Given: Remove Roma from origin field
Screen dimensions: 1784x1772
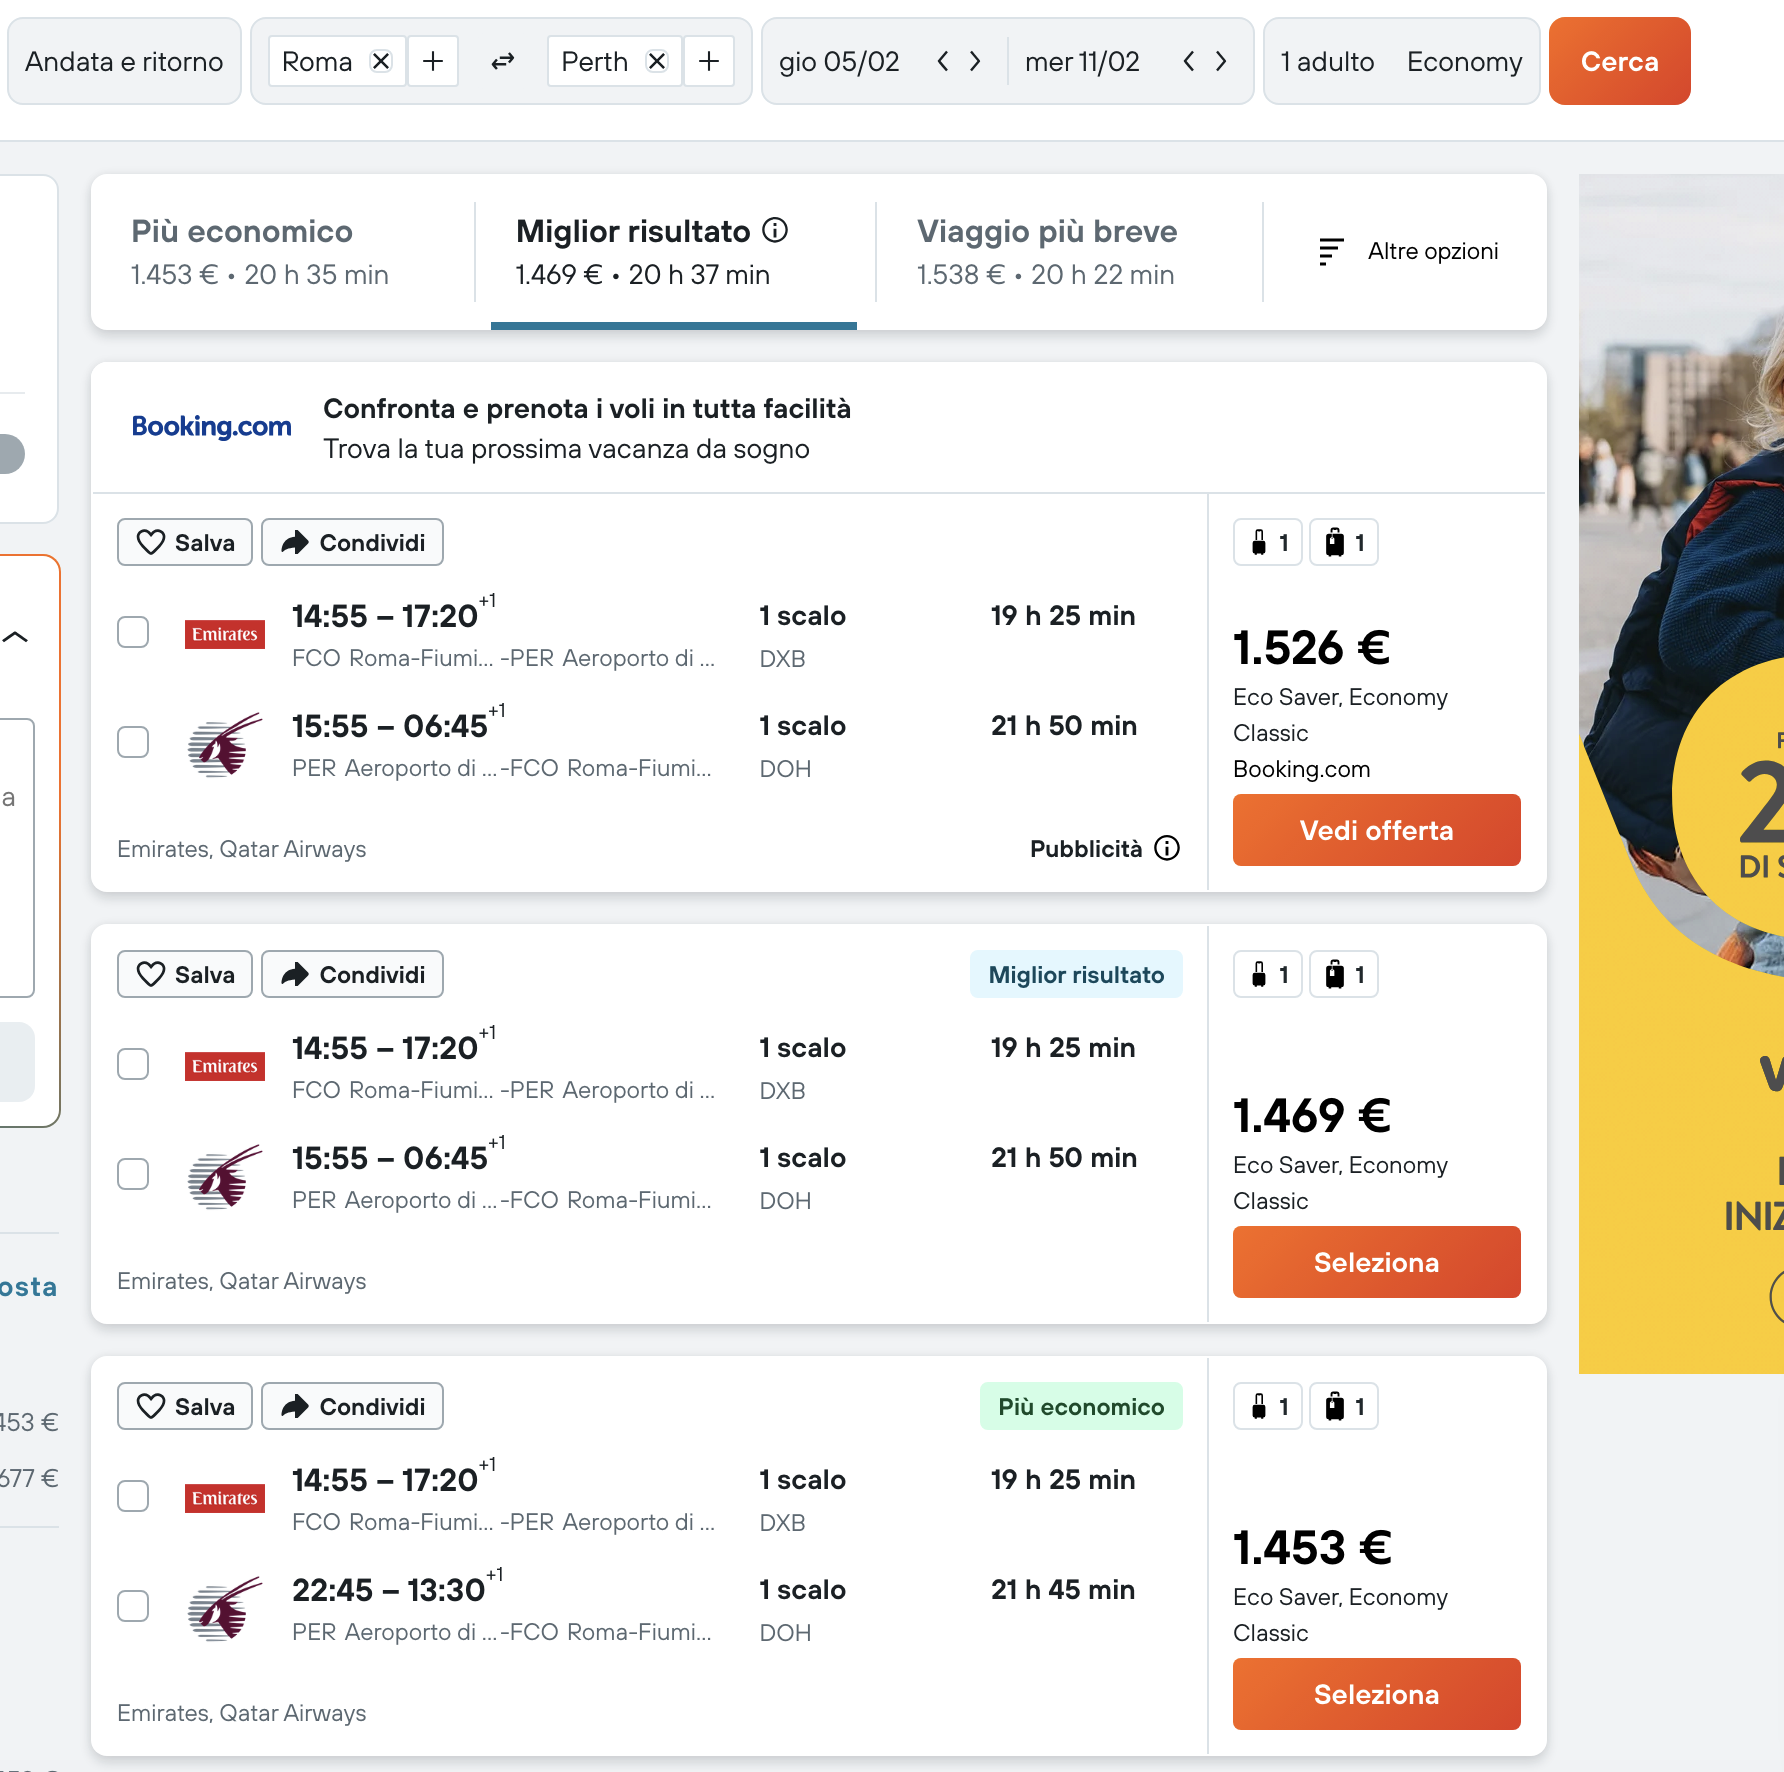Looking at the screenshot, I should coord(381,61).
